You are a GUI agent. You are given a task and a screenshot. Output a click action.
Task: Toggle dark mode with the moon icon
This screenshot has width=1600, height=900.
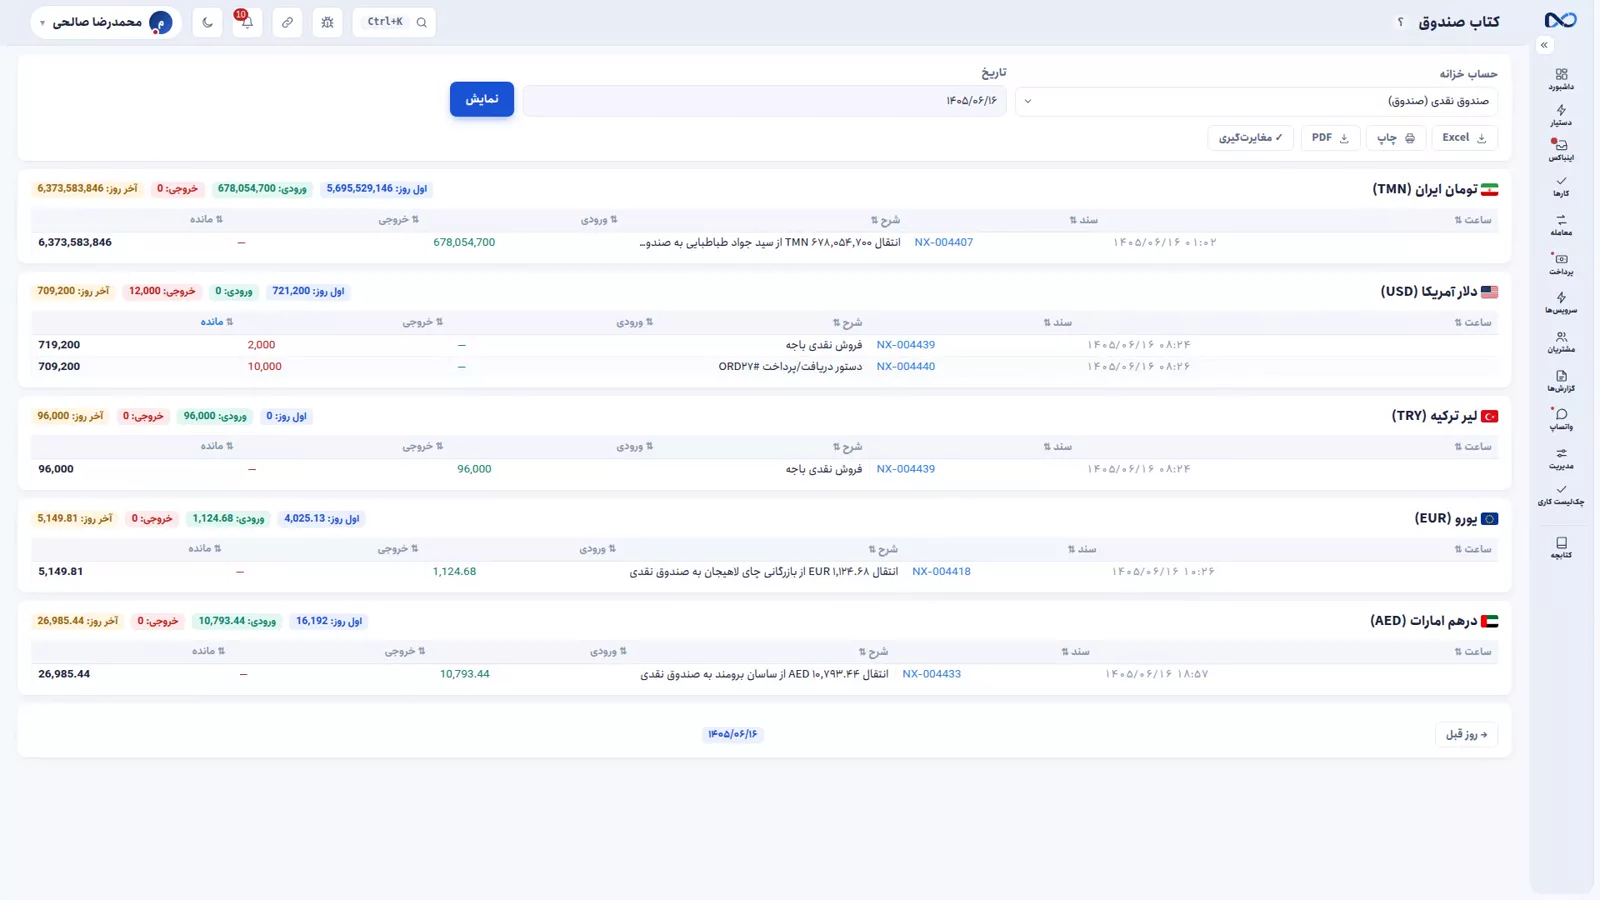(207, 22)
